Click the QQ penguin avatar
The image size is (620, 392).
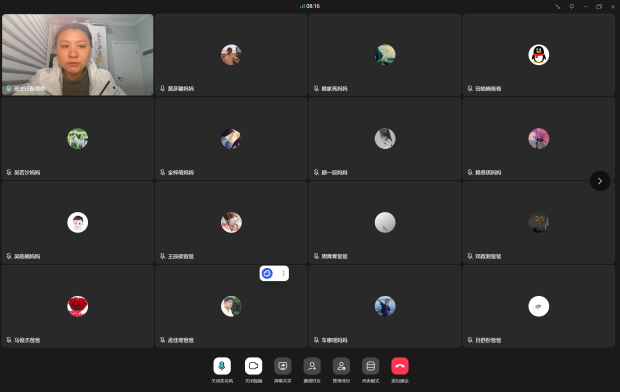(539, 55)
